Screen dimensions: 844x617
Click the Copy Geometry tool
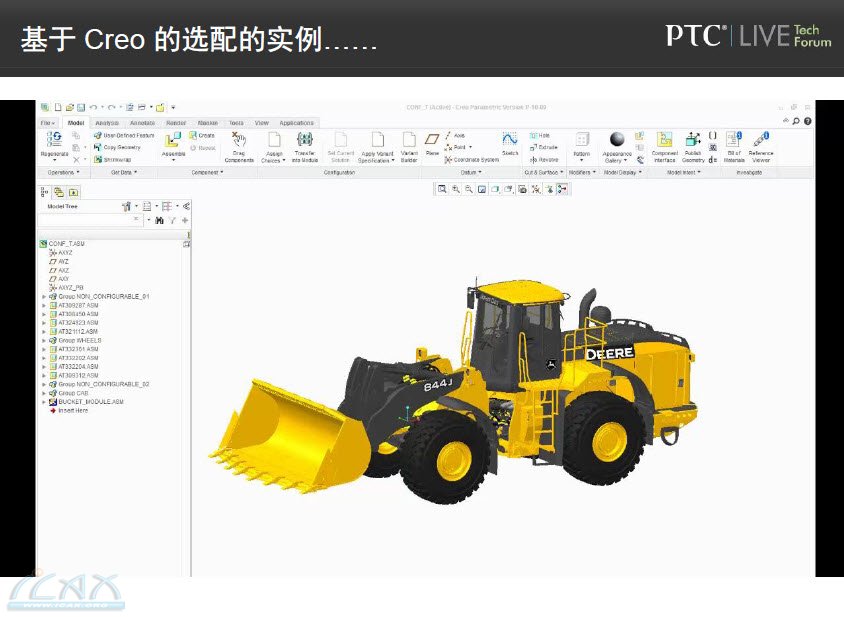(117, 147)
